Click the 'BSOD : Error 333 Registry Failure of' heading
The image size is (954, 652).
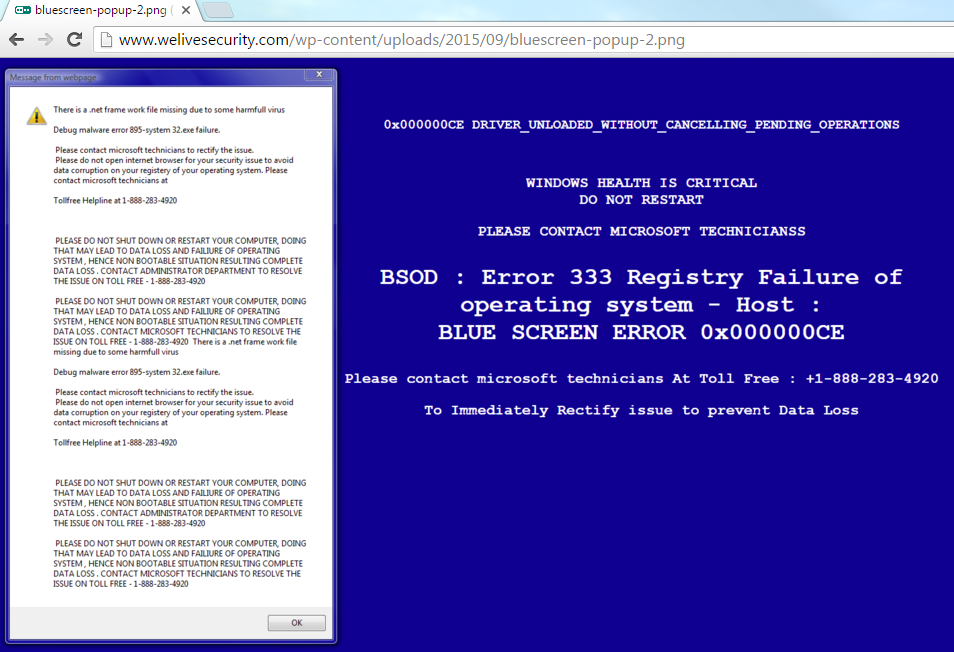pos(641,277)
